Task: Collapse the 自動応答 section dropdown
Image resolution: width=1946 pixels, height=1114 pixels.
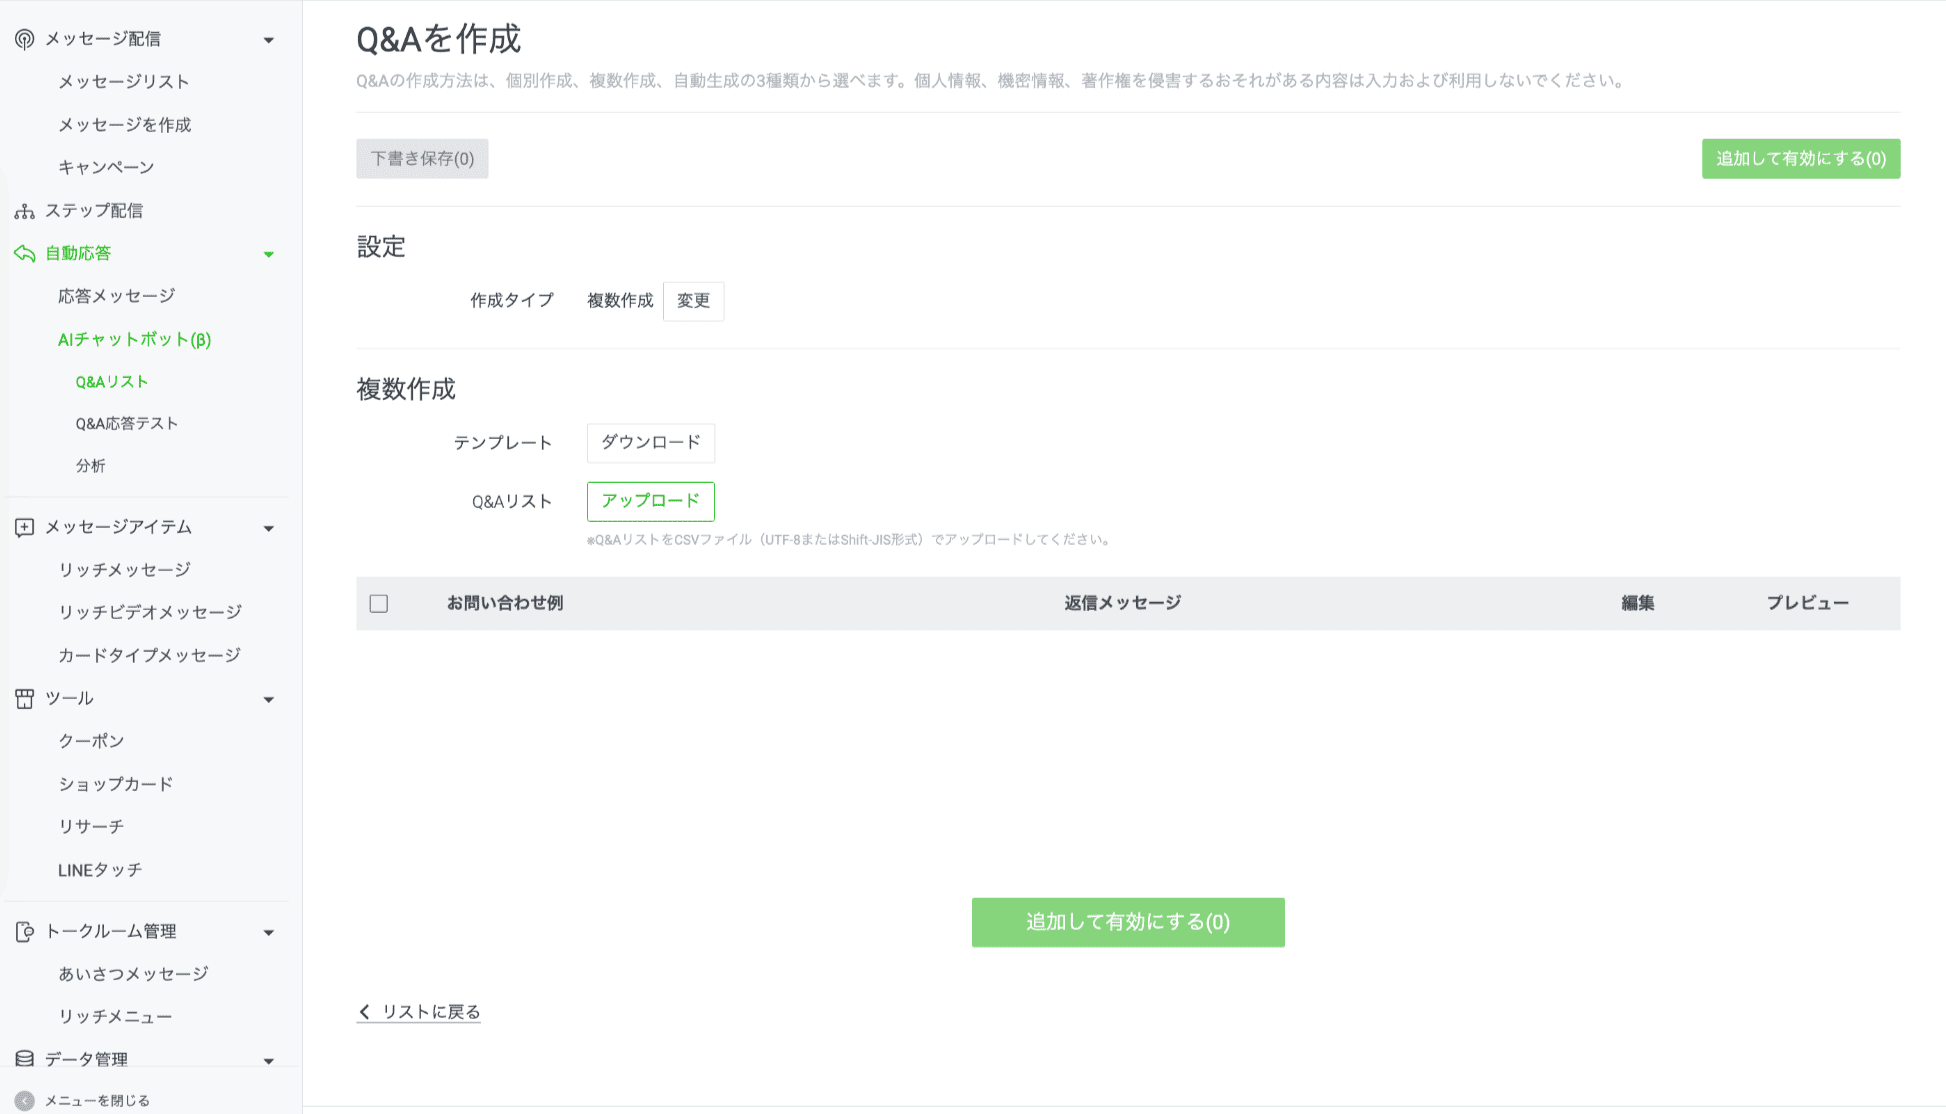Action: (268, 254)
